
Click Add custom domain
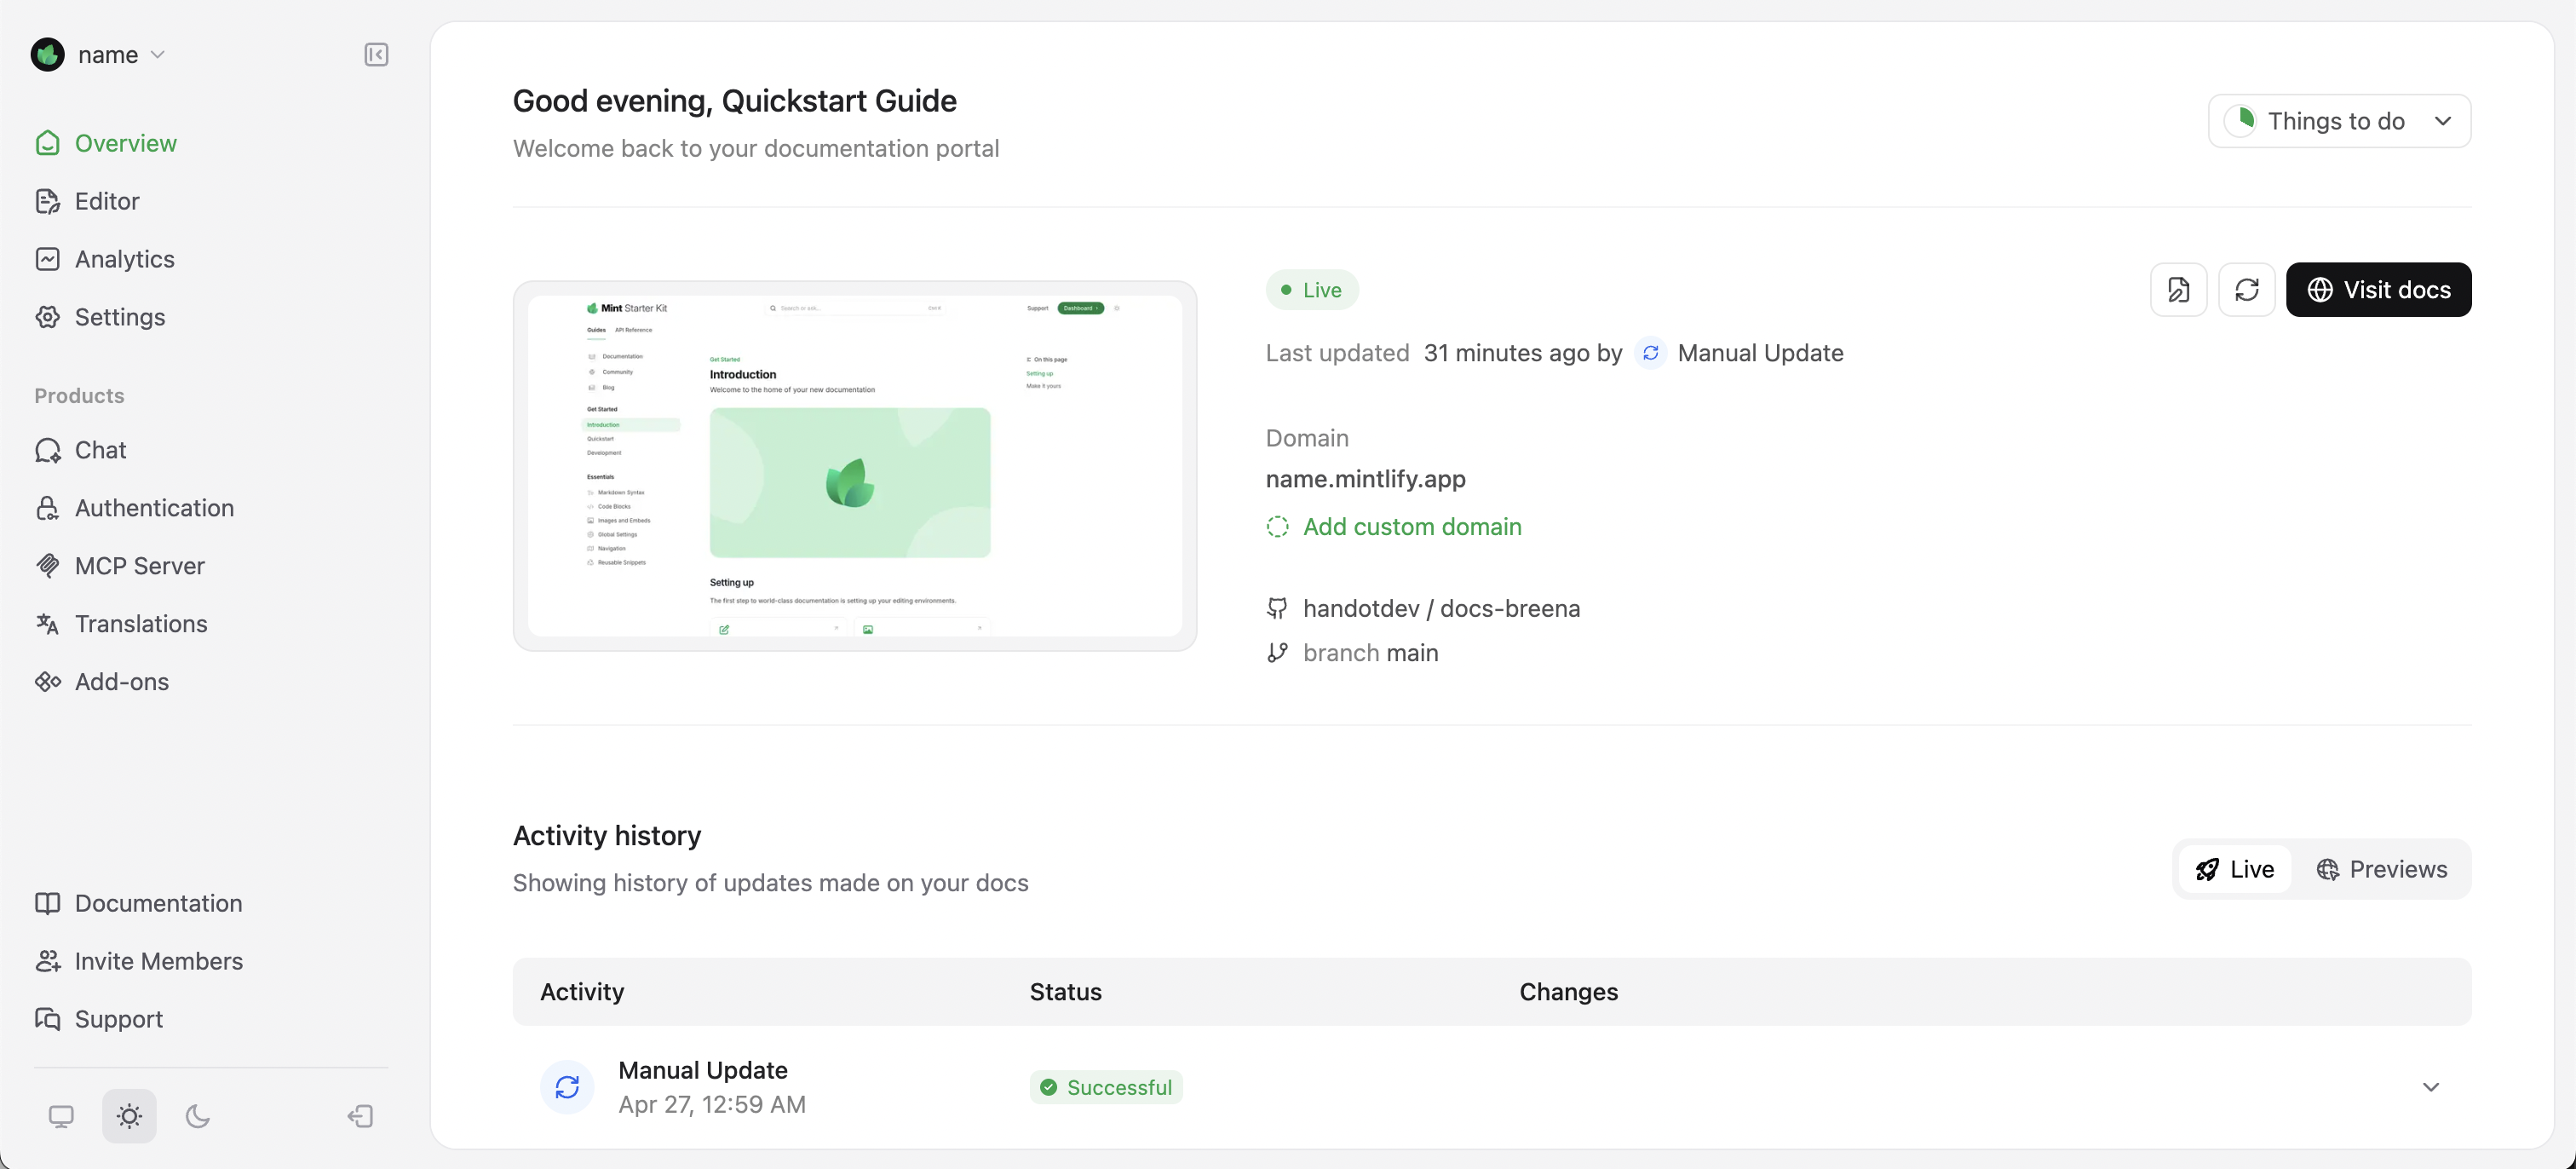[1411, 527]
